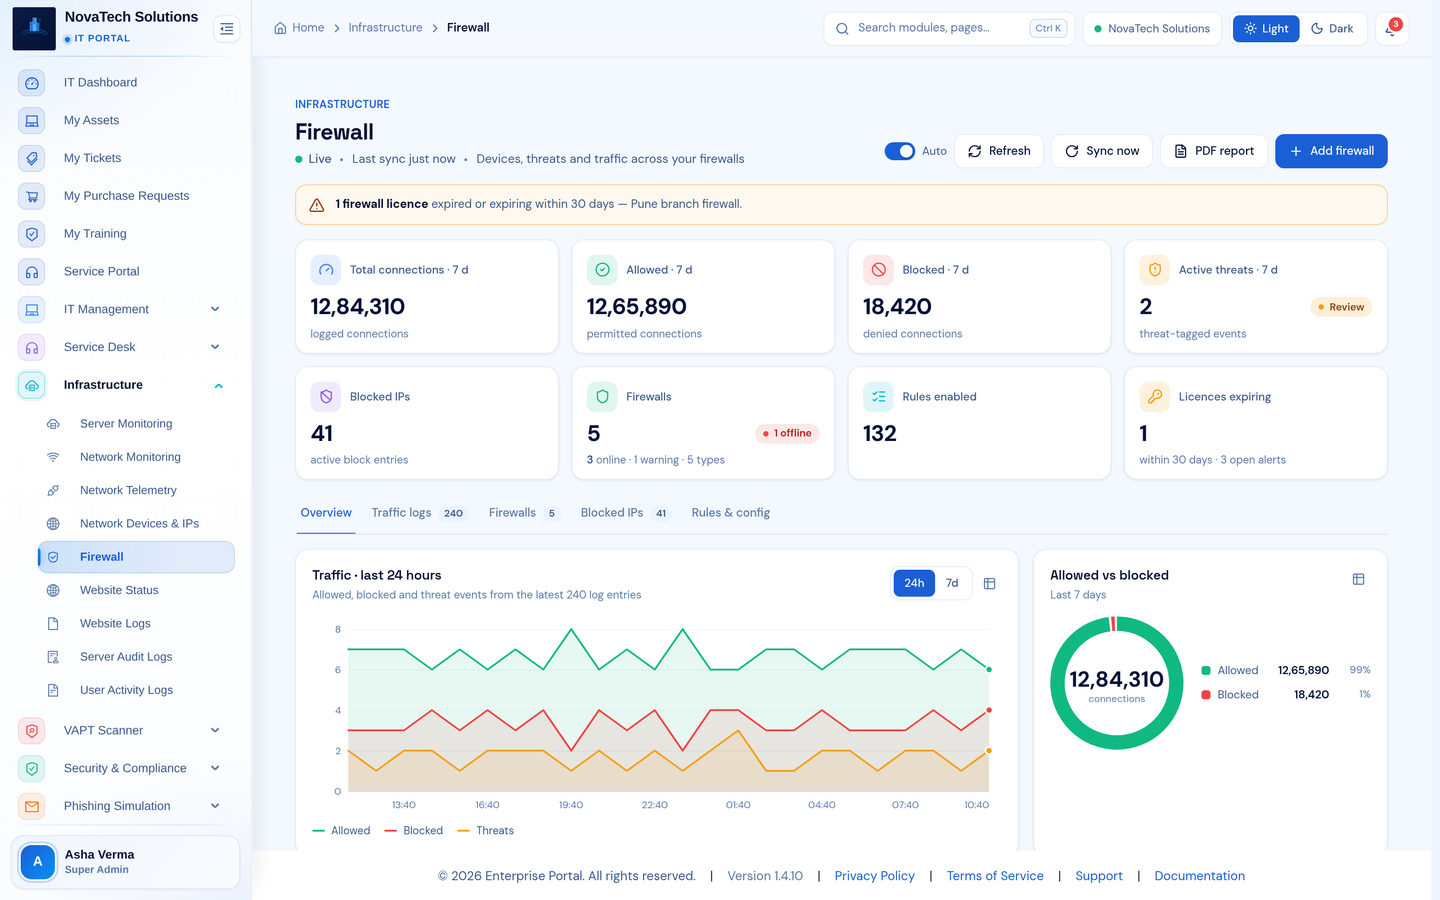Focus the Search modules, pages field
The width and height of the screenshot is (1440, 900).
click(949, 29)
